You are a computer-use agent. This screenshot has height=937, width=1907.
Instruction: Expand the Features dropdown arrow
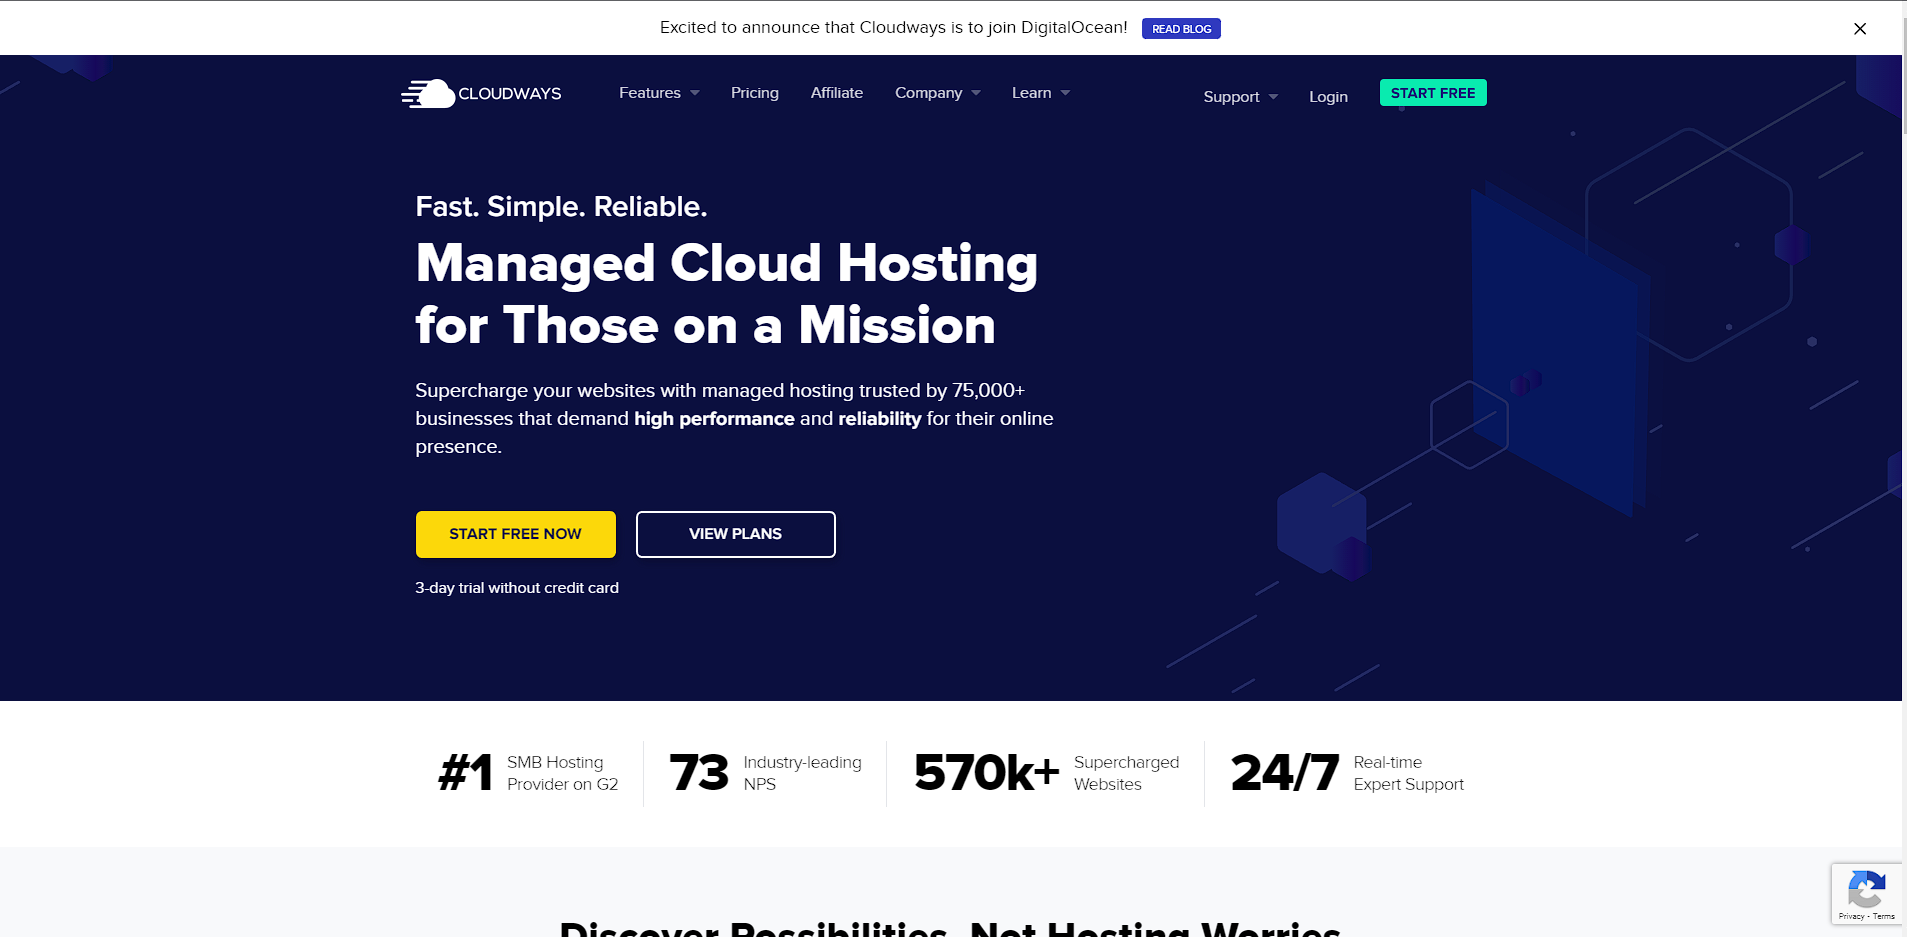[695, 93]
